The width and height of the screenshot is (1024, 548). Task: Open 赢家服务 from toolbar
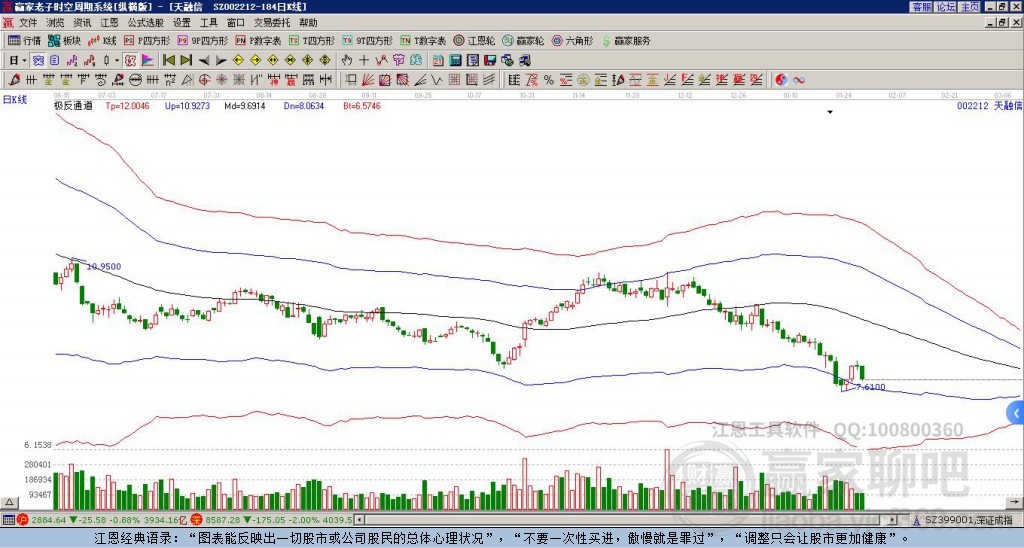(626, 40)
